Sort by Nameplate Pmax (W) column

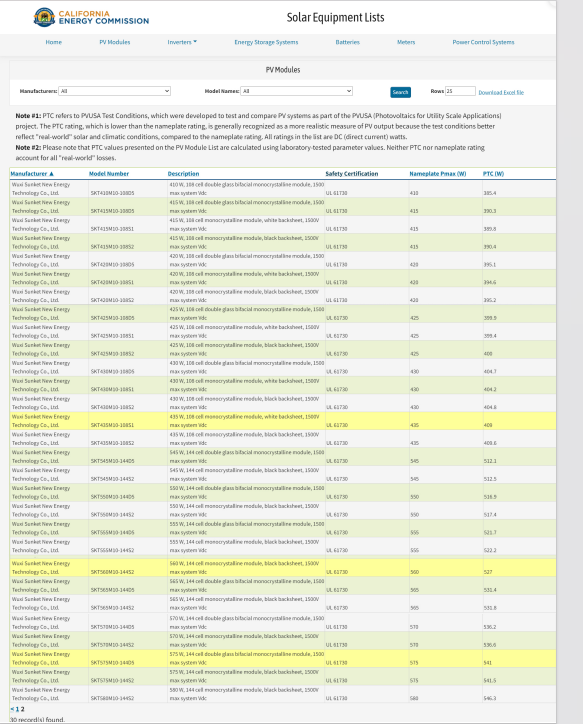coord(438,174)
